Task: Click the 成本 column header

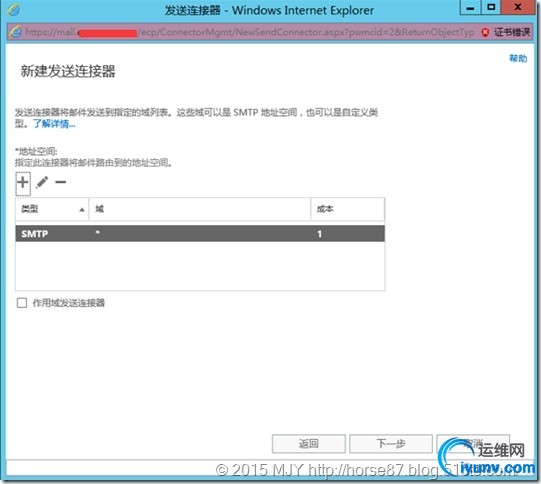Action: click(x=347, y=209)
